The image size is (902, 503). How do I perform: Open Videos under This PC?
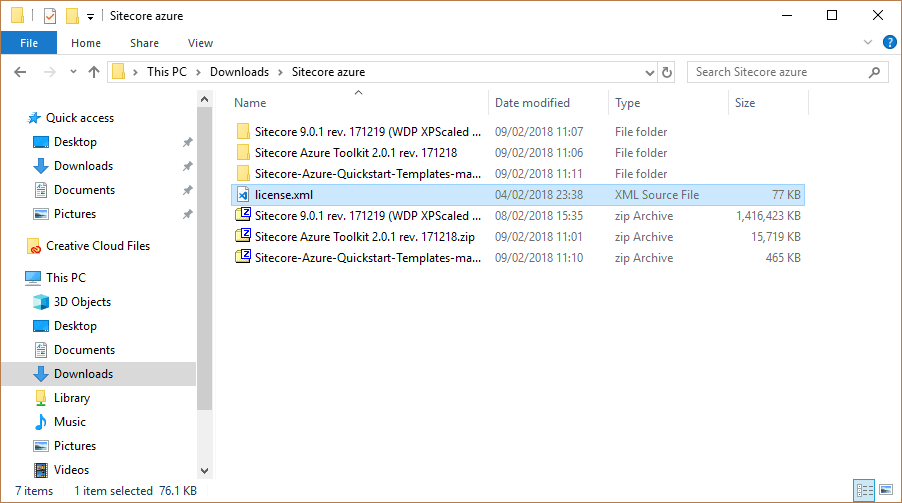click(71, 470)
